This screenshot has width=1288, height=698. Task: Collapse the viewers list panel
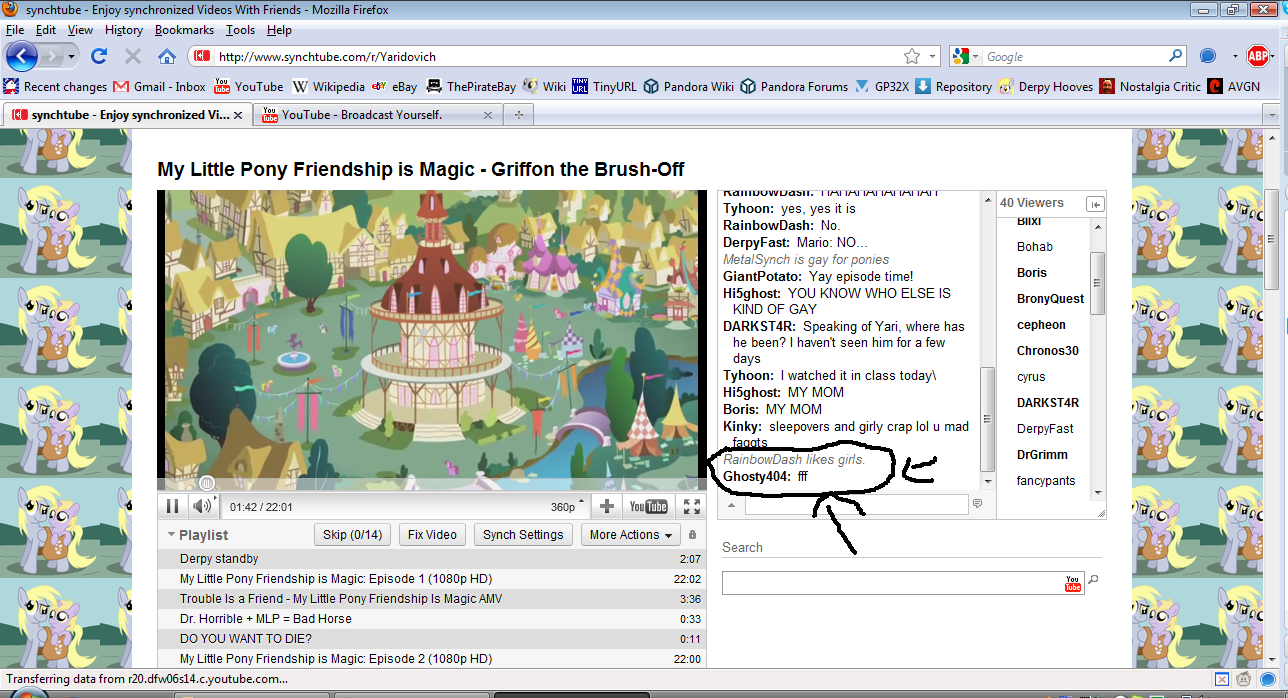[x=1095, y=204]
